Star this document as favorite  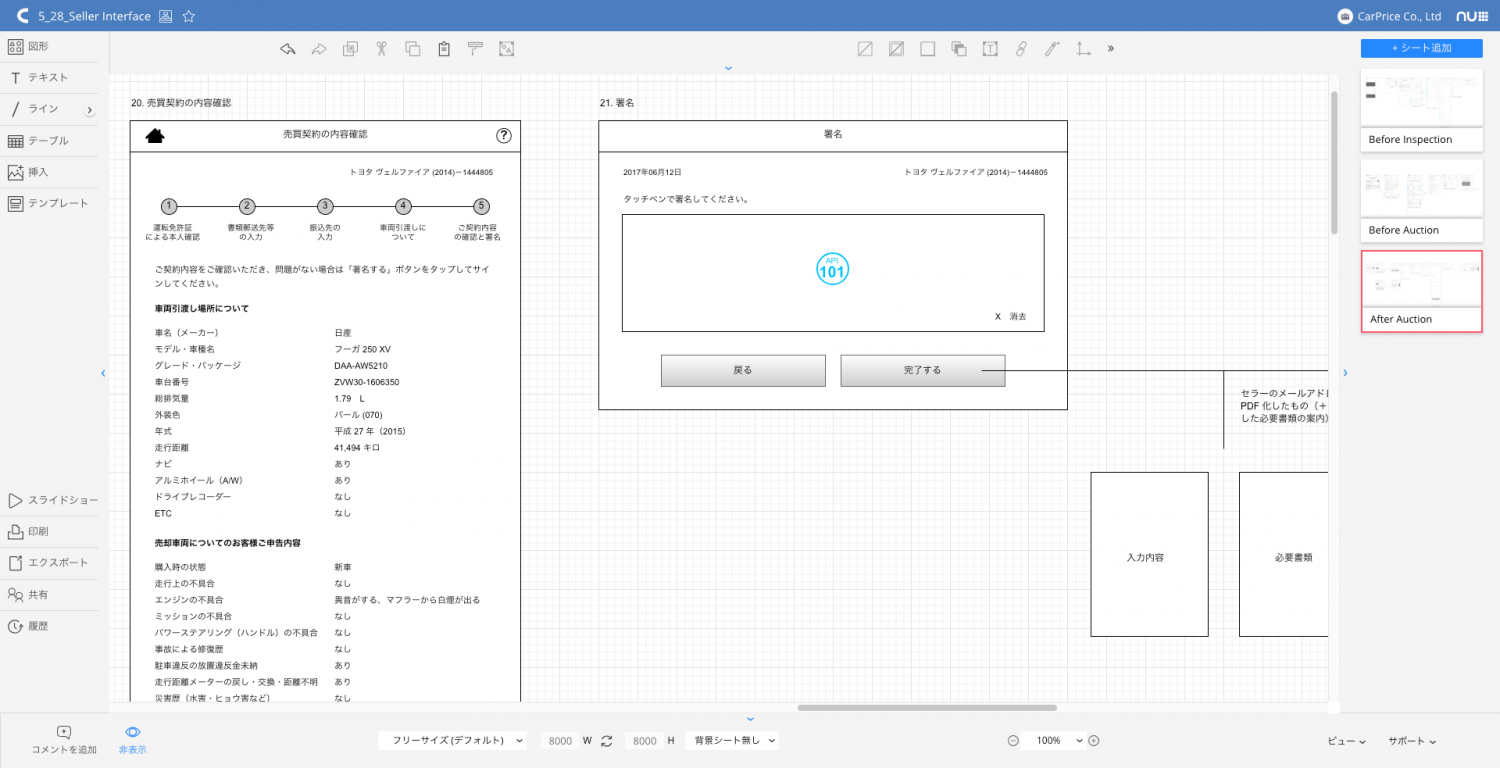[x=189, y=16]
